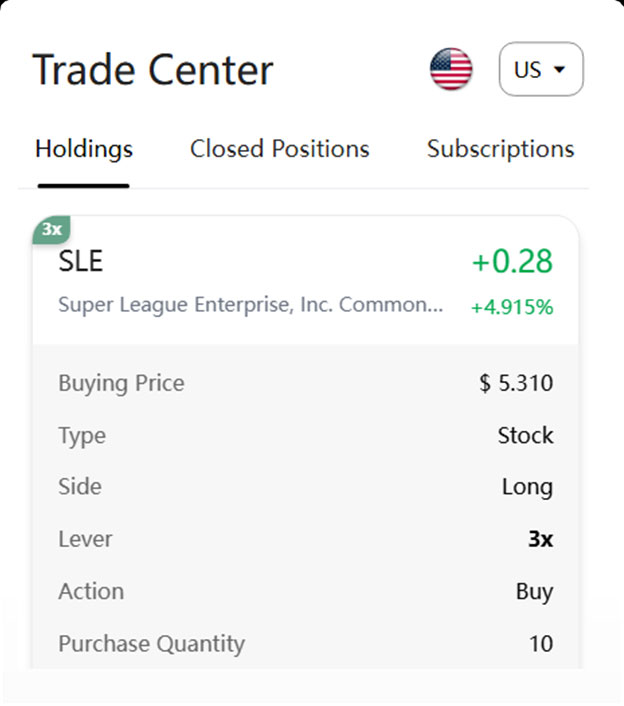The image size is (624, 706).
Task: Go to the Subscriptions tab
Action: pos(500,149)
